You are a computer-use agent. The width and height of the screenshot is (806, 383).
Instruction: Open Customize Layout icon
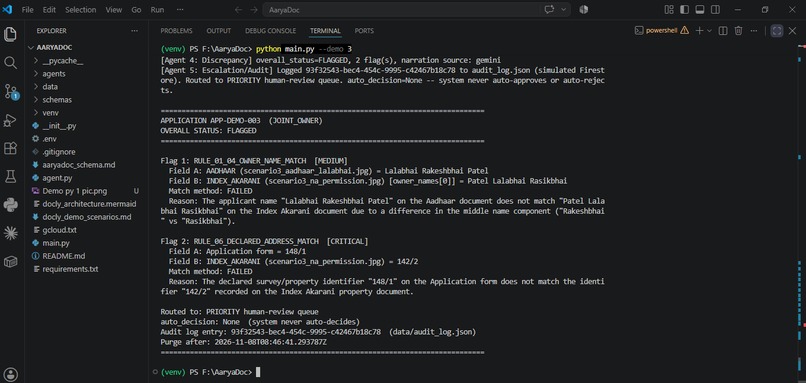click(669, 10)
